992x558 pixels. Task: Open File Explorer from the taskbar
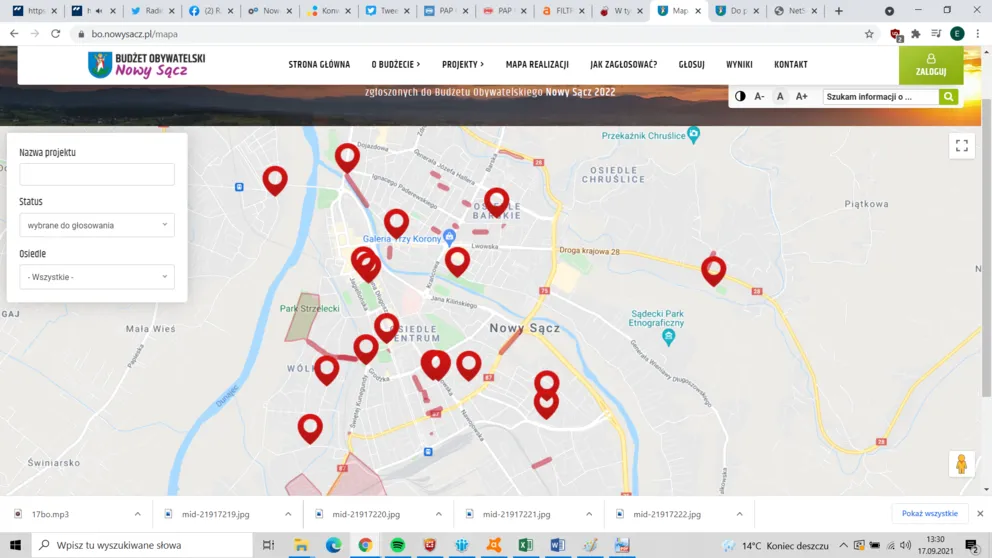pos(301,545)
